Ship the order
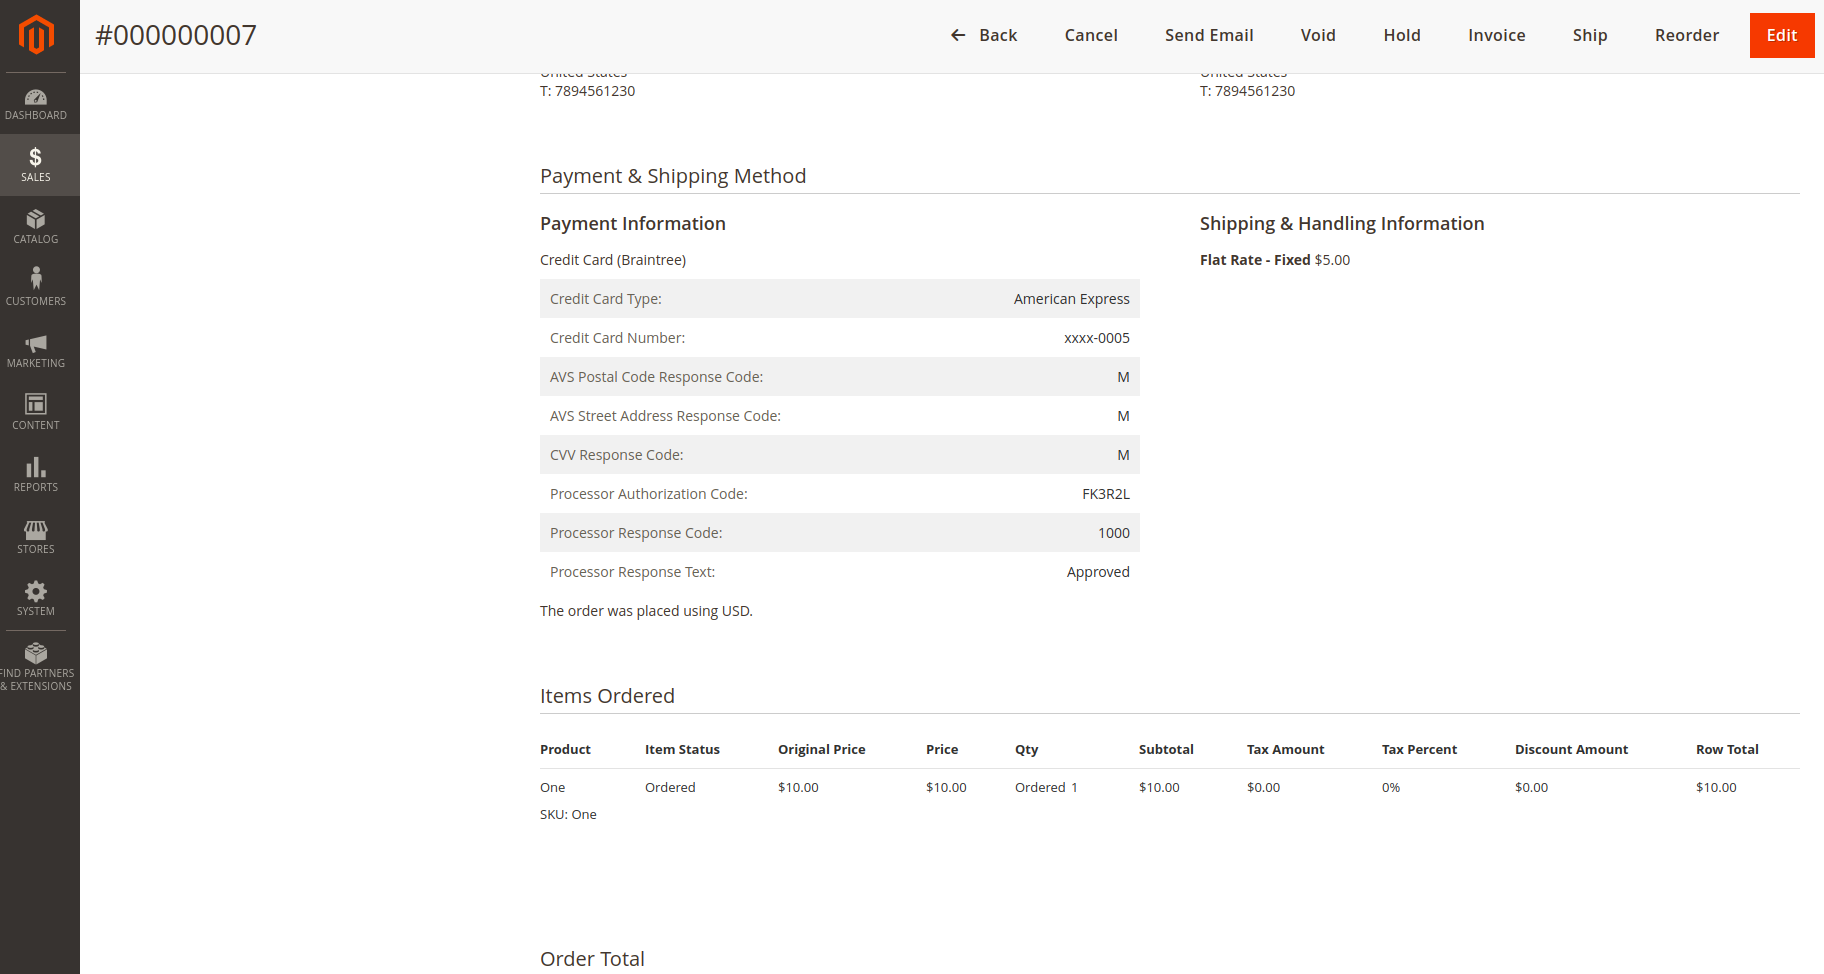This screenshot has height=974, width=1824. pyautogui.click(x=1590, y=35)
